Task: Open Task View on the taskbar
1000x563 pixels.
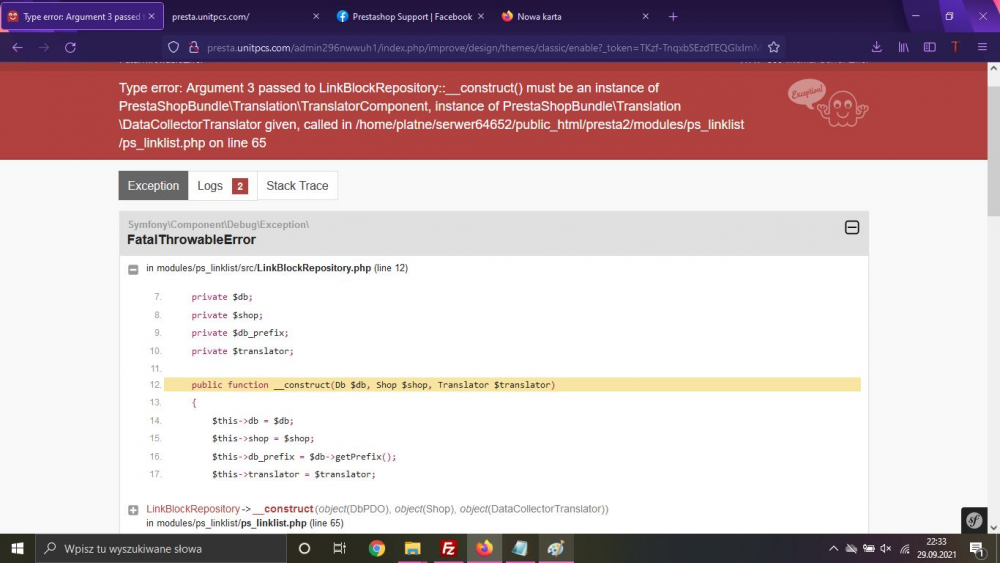Action: 339,548
